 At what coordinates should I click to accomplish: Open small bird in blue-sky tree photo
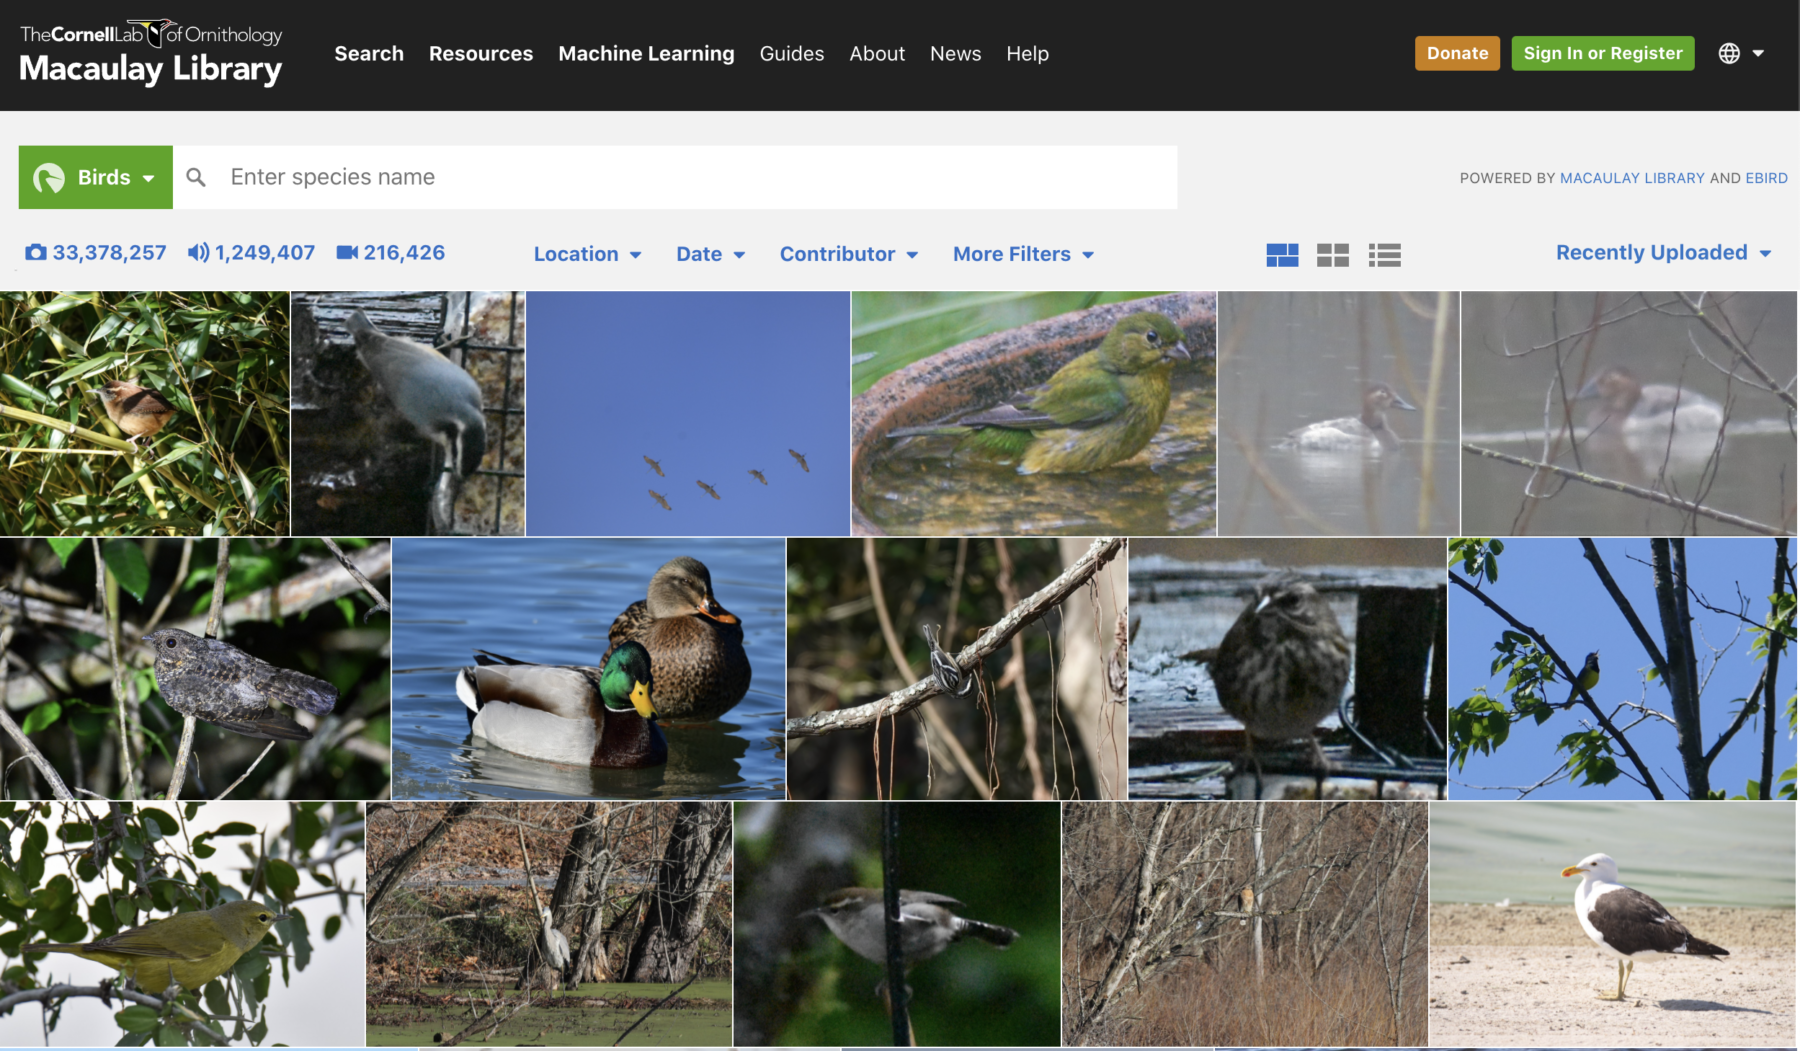1622,669
